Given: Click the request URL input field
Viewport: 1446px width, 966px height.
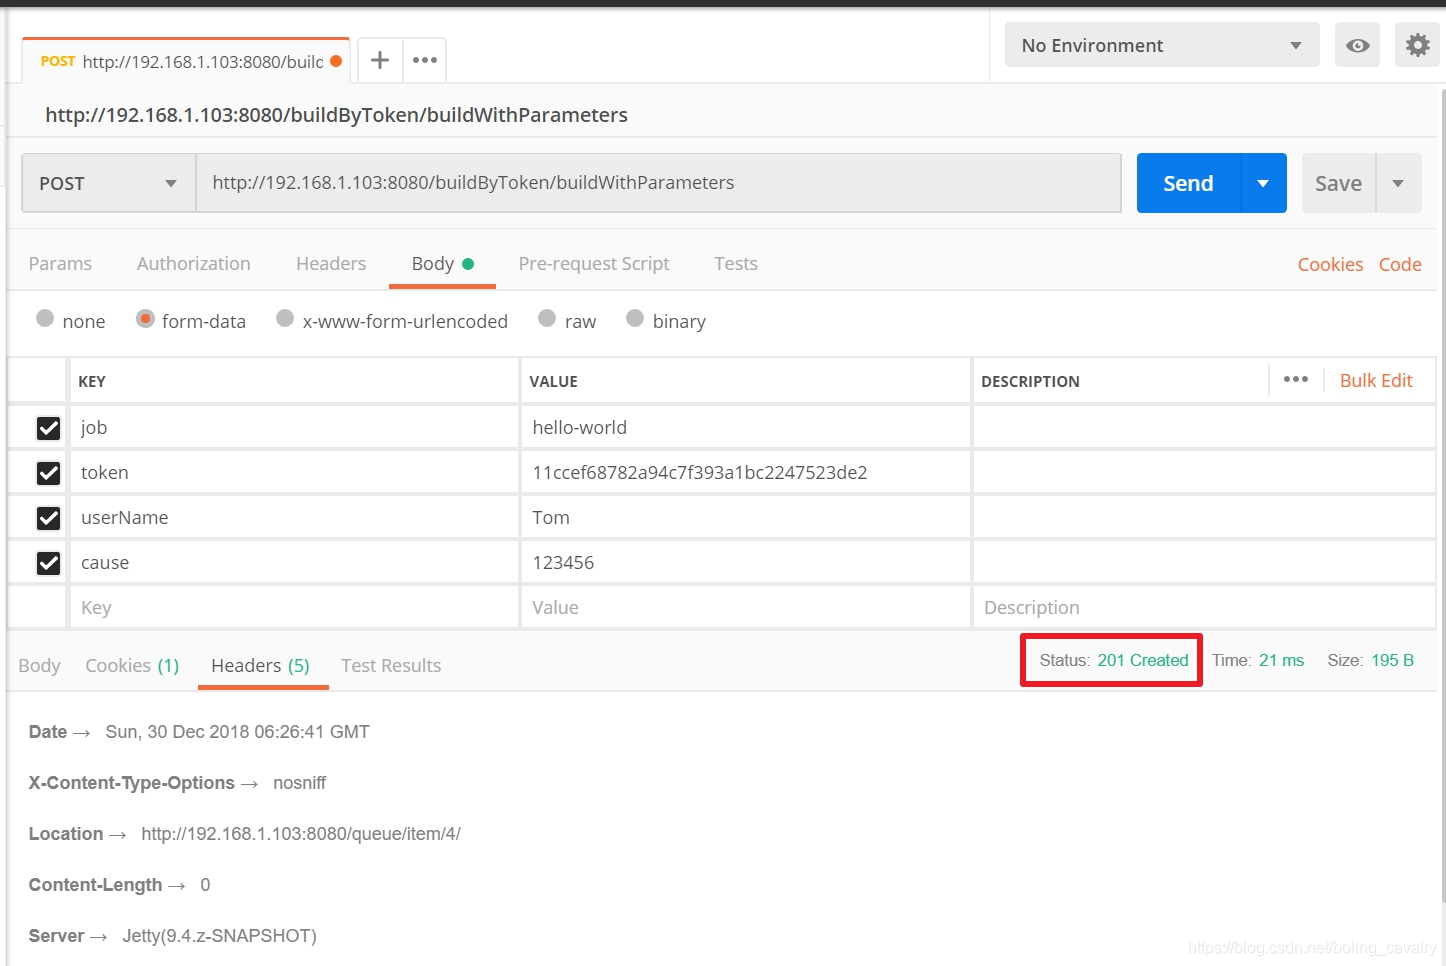Looking at the screenshot, I should tap(658, 183).
